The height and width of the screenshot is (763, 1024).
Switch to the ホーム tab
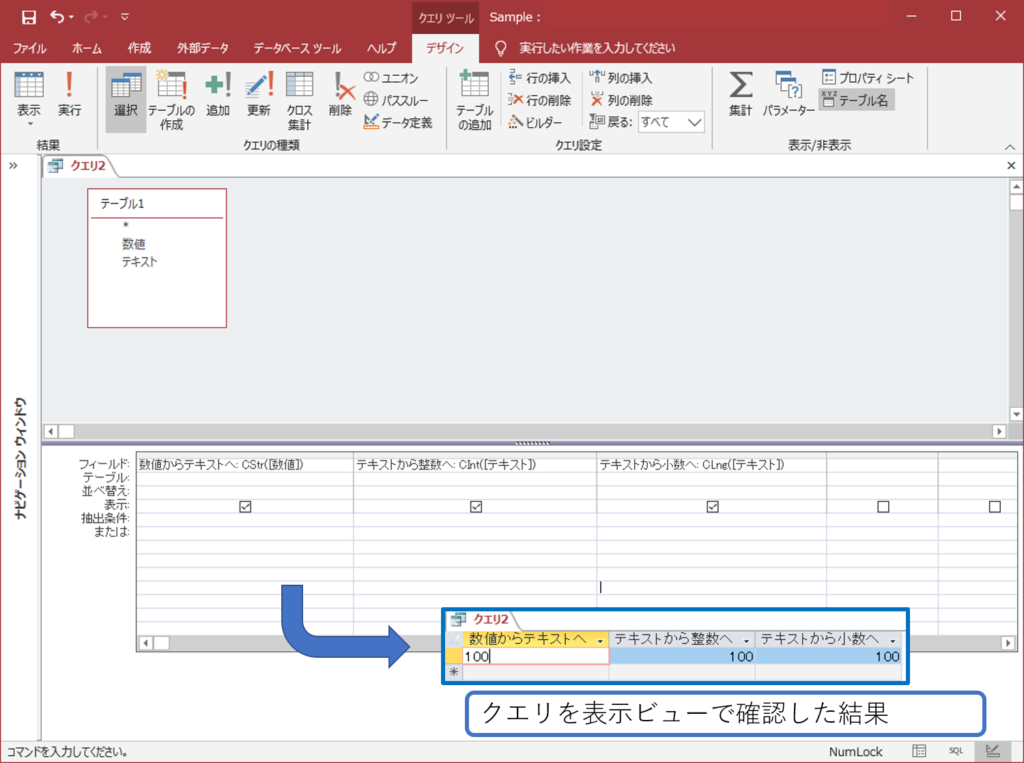87,48
